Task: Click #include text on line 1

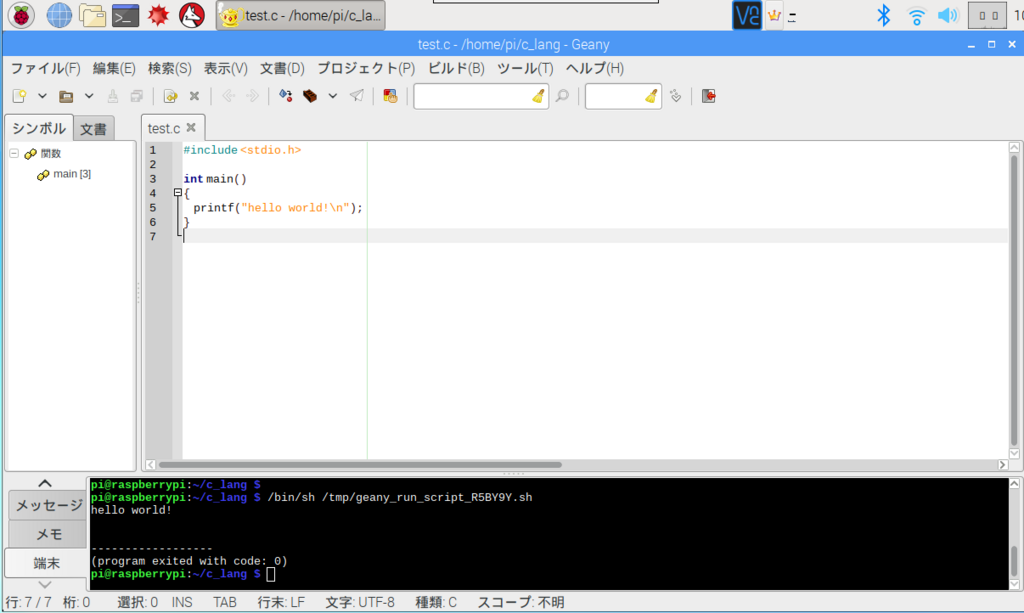Action: click(x=210, y=150)
